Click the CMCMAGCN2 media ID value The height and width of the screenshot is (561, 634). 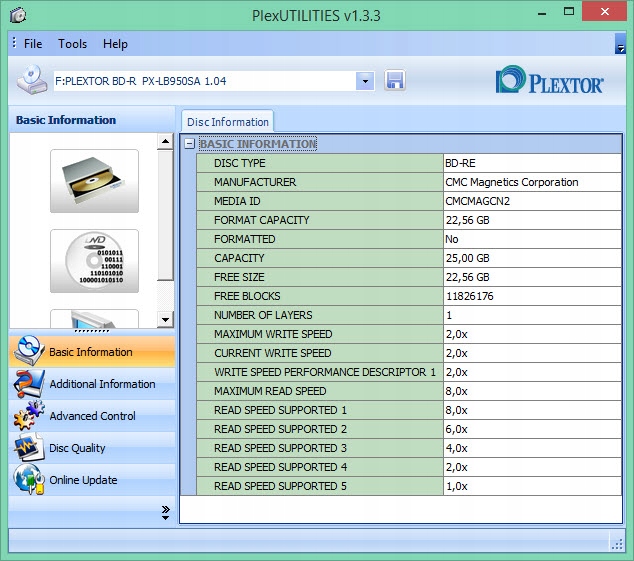point(533,201)
